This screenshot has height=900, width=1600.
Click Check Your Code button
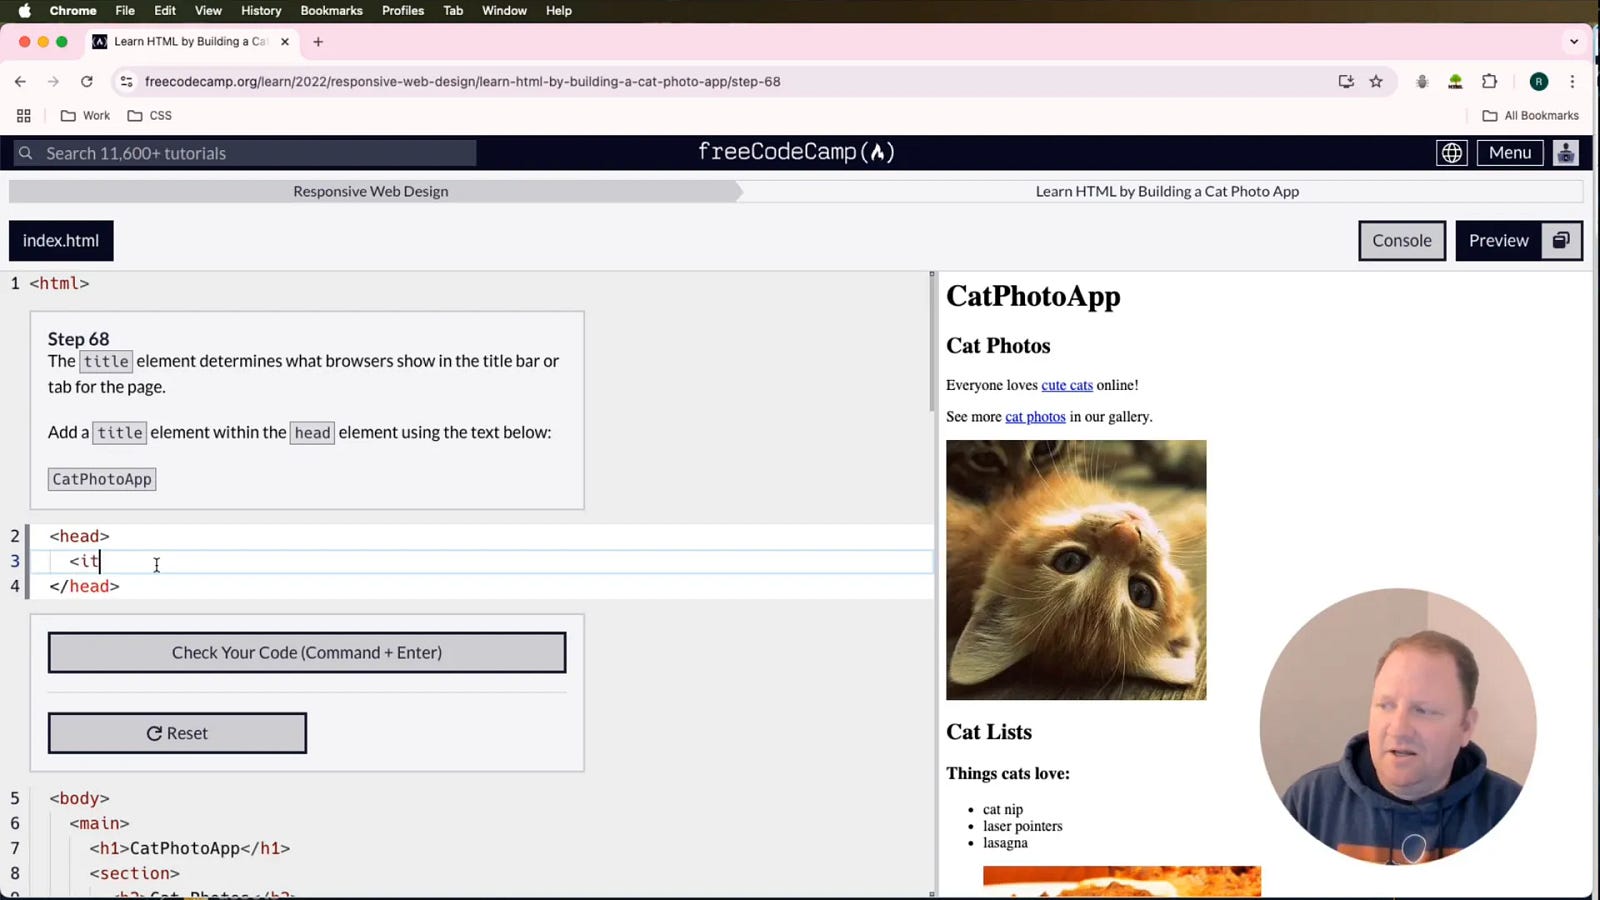click(307, 652)
